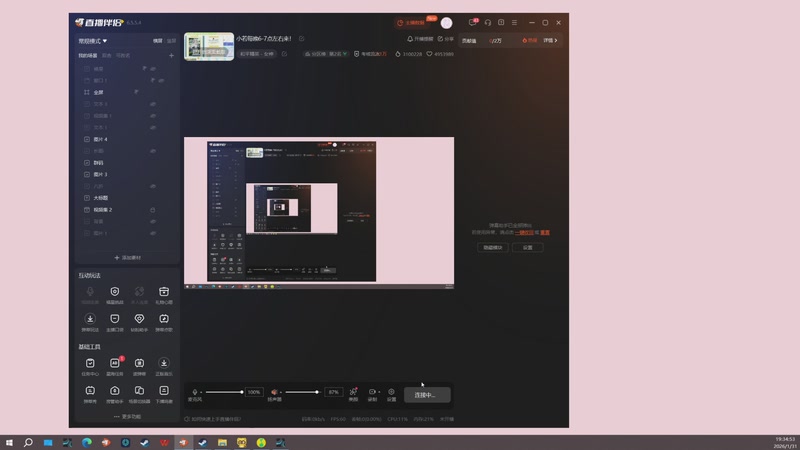Click the user avatar in the title bar
Screen dimensions: 800x450
coord(446,22)
